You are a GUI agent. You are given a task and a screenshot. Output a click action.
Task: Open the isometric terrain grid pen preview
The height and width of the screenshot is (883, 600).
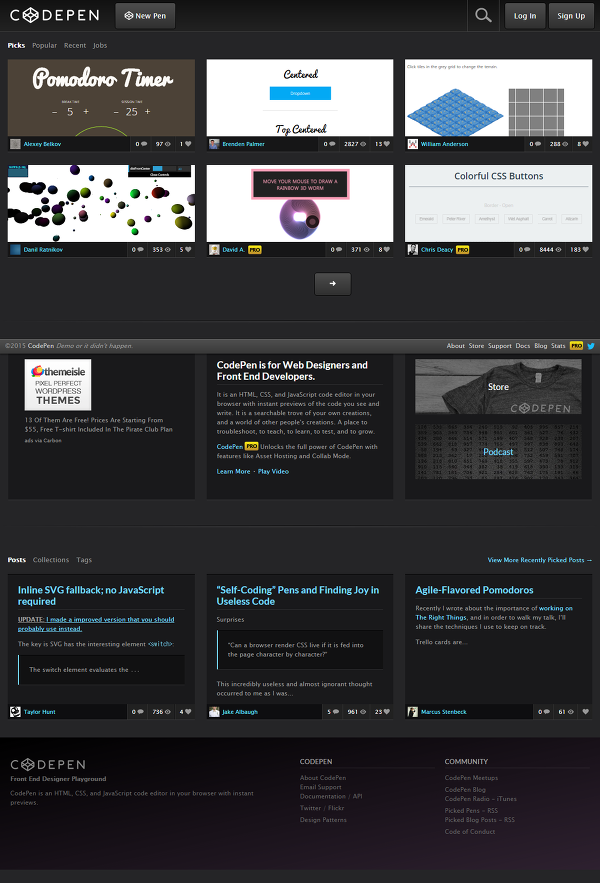point(498,97)
